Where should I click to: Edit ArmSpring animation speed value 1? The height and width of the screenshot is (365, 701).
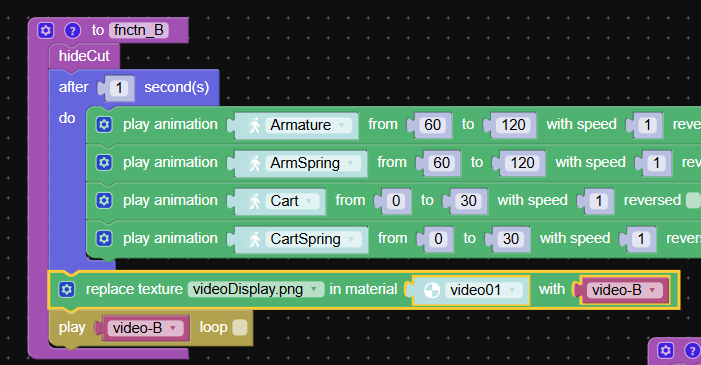[x=656, y=163]
